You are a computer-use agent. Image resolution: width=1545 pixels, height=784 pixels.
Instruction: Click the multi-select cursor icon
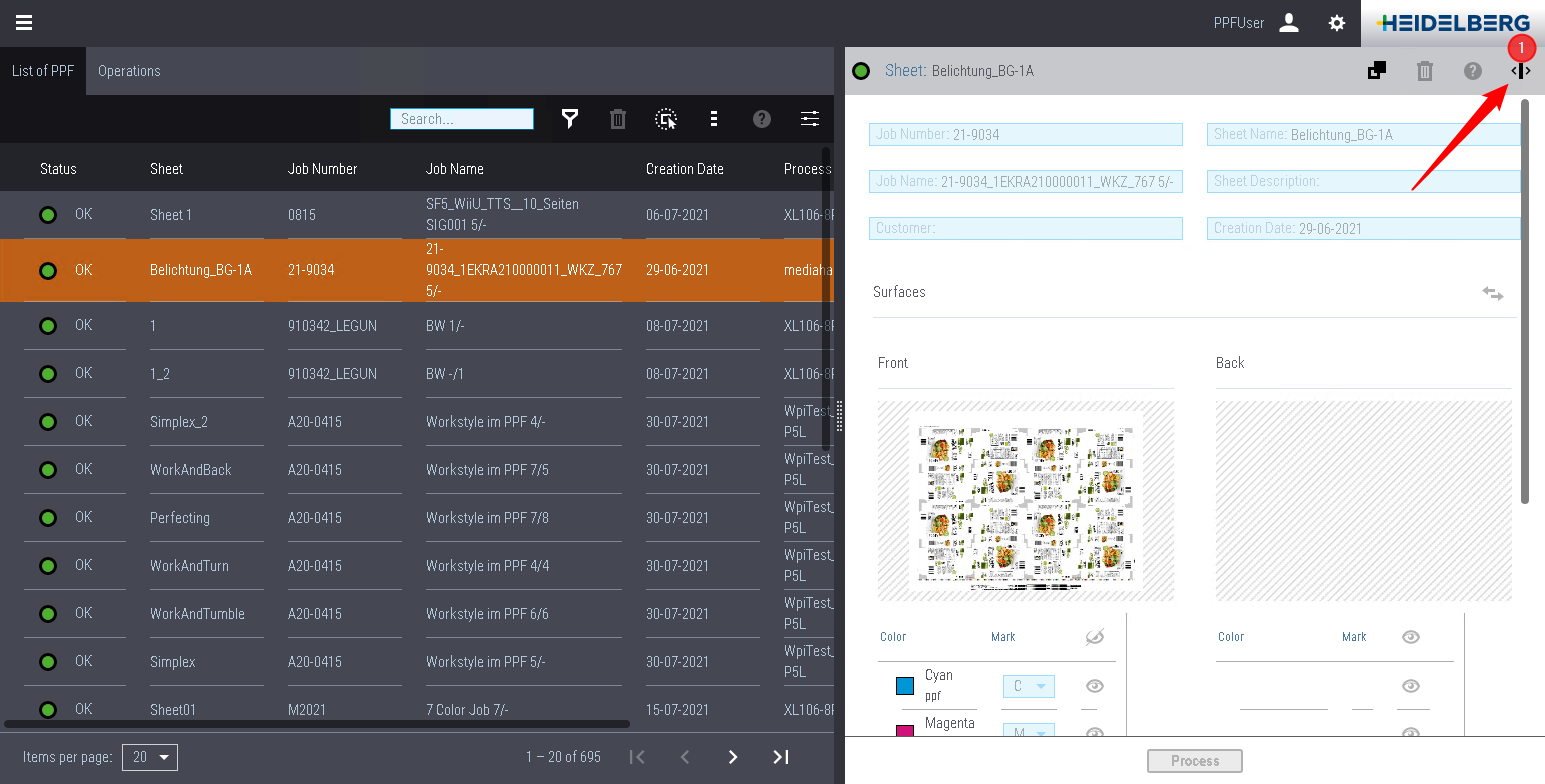coord(666,119)
